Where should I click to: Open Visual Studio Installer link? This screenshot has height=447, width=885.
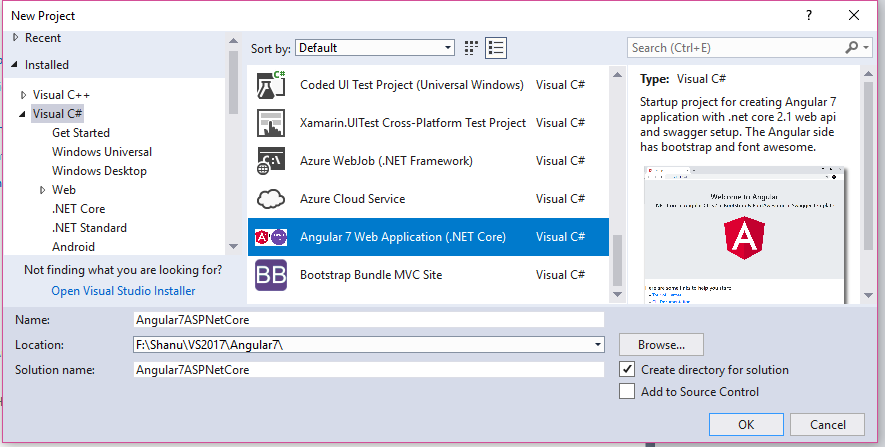pos(123,291)
